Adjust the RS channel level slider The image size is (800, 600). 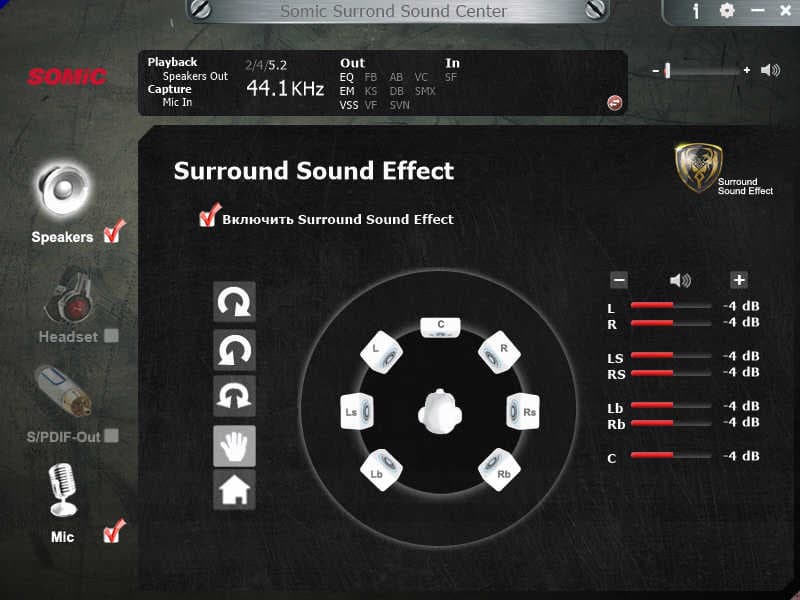(x=671, y=373)
